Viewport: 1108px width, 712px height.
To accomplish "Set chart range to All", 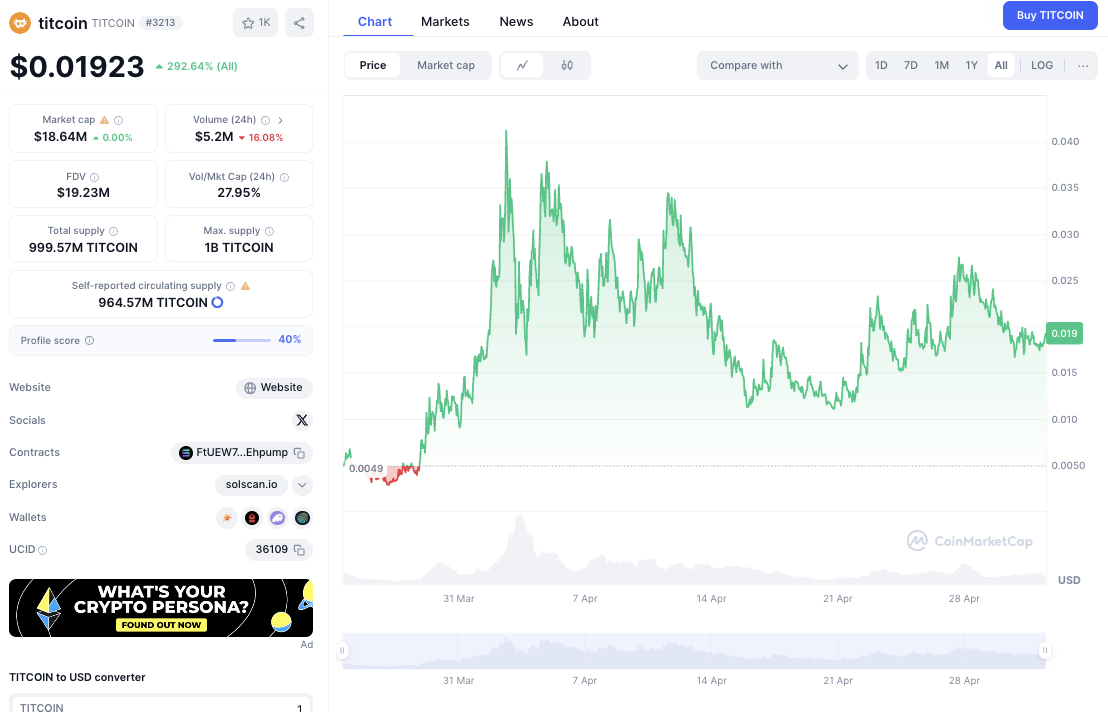I will [1001, 66].
